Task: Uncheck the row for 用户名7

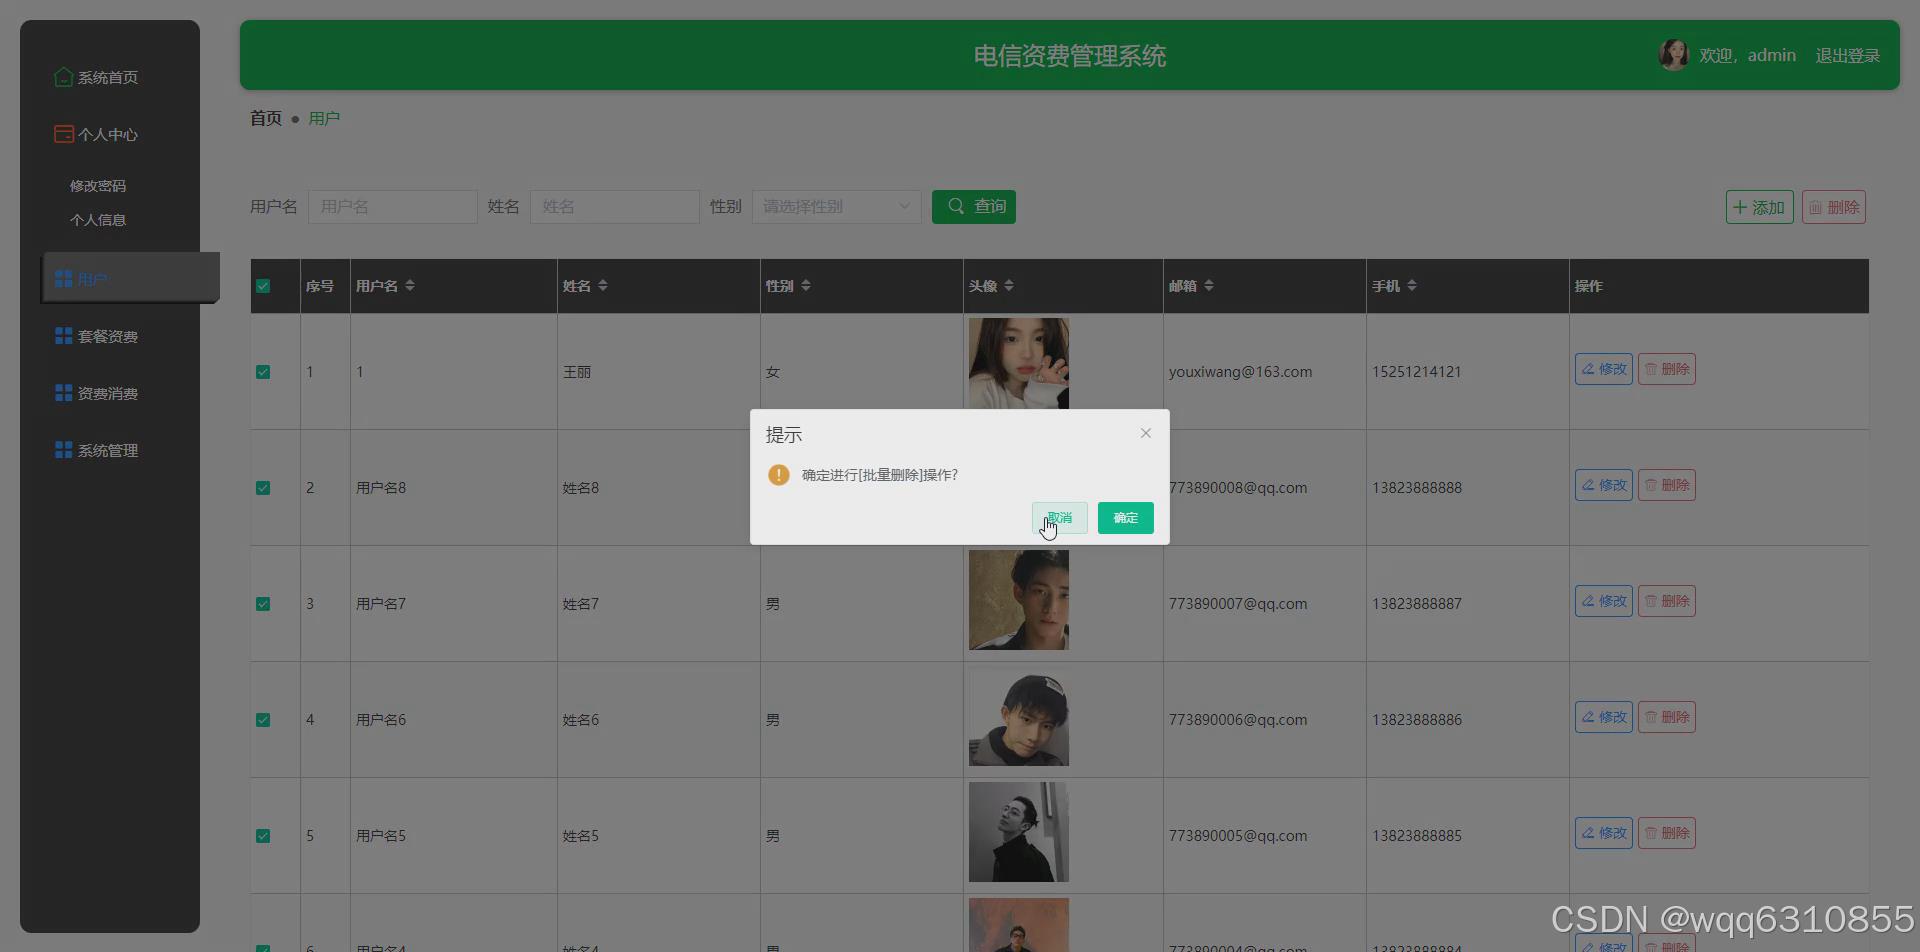Action: 263,604
